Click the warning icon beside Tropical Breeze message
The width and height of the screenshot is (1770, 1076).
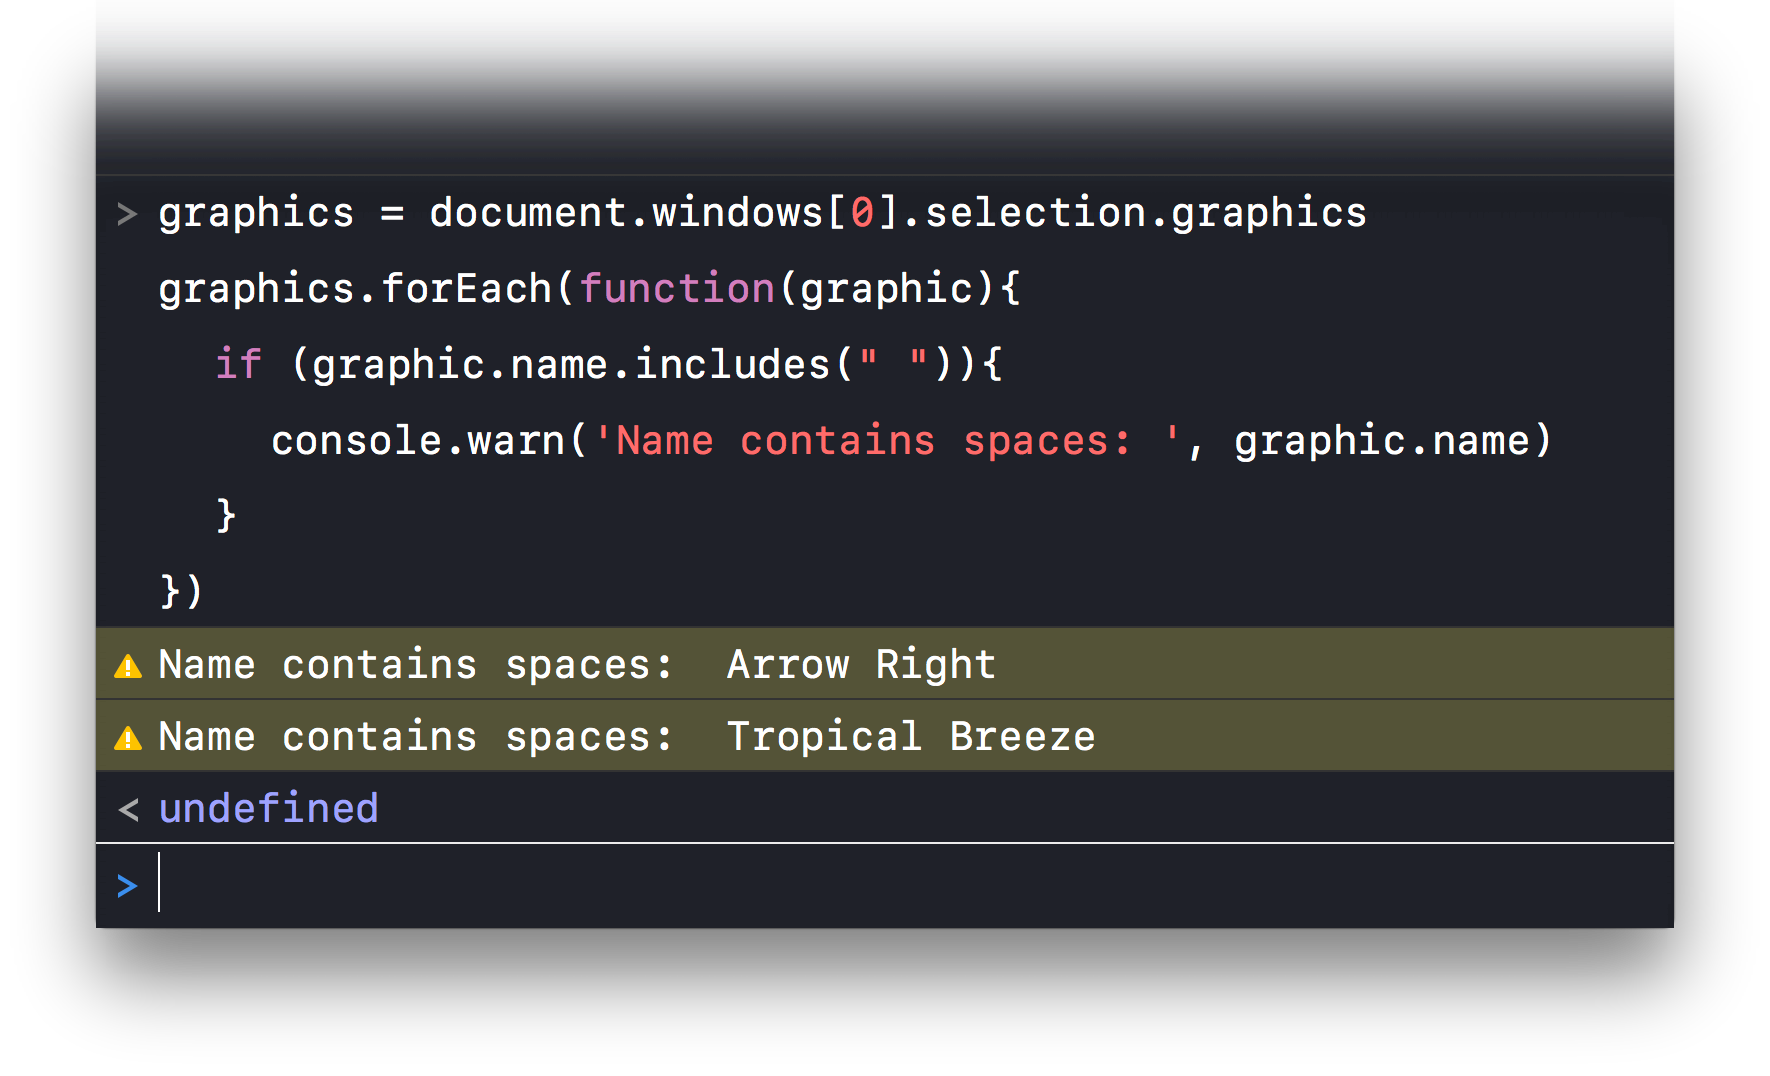pyautogui.click(x=128, y=738)
